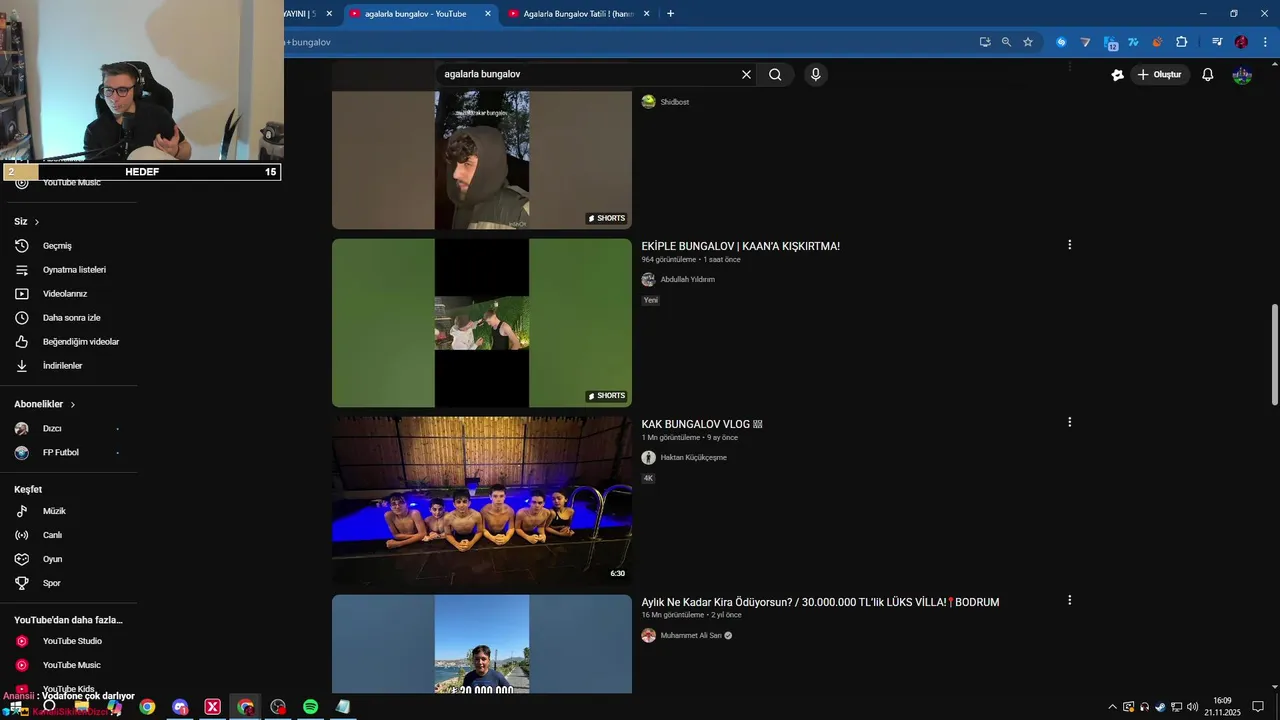Expand the Siz section
Image resolution: width=1280 pixels, height=720 pixels.
(27, 222)
